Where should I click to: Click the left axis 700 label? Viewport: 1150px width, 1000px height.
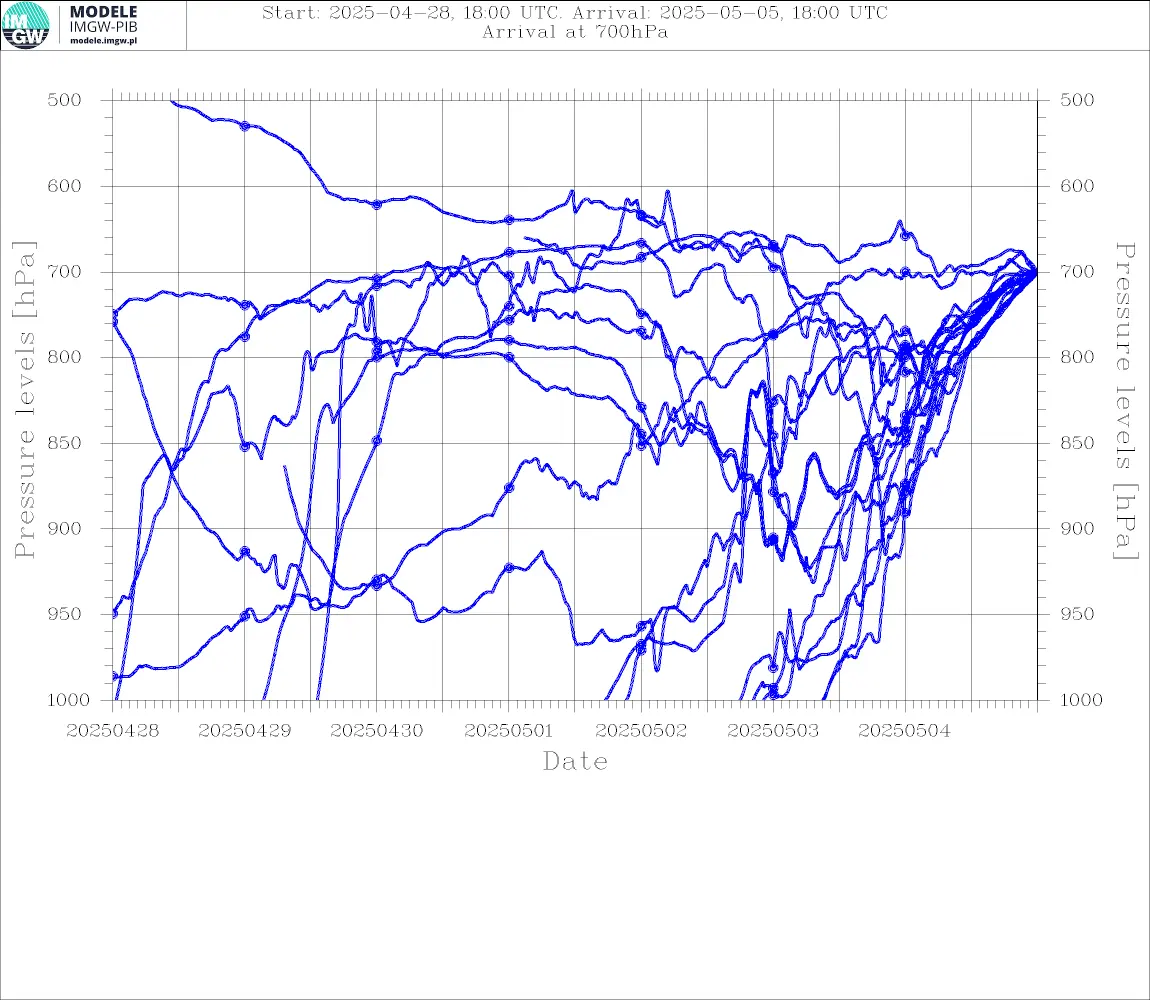tap(65, 272)
